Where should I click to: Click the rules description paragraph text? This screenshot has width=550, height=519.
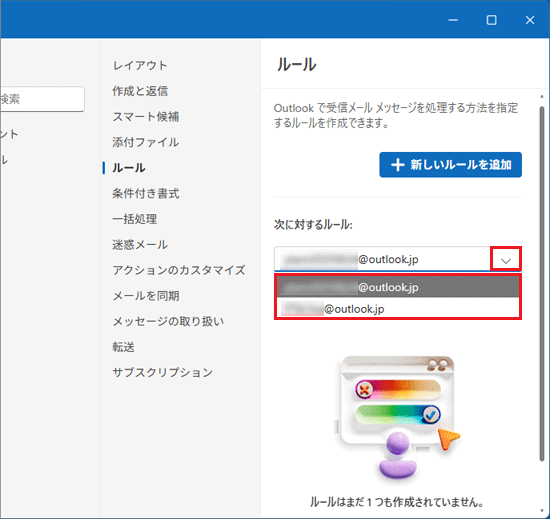pyautogui.click(x=396, y=115)
